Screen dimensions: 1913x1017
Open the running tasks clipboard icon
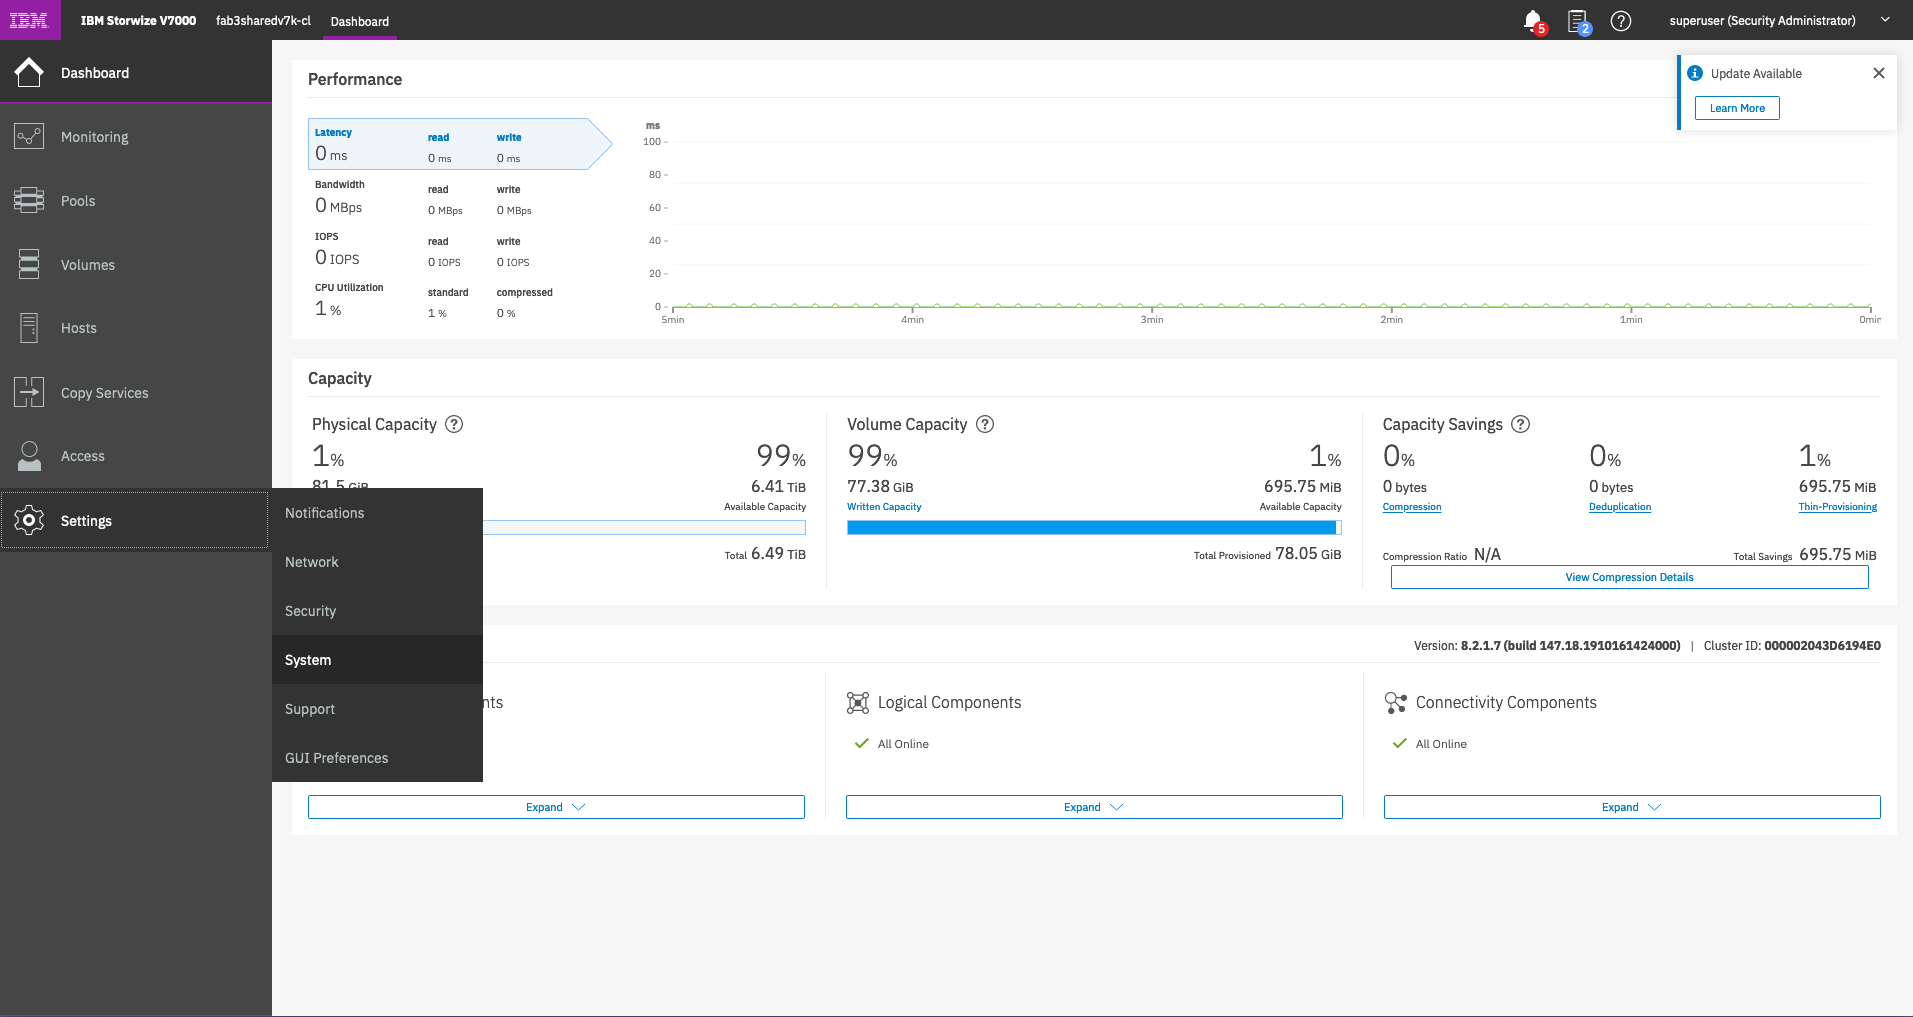click(x=1577, y=20)
